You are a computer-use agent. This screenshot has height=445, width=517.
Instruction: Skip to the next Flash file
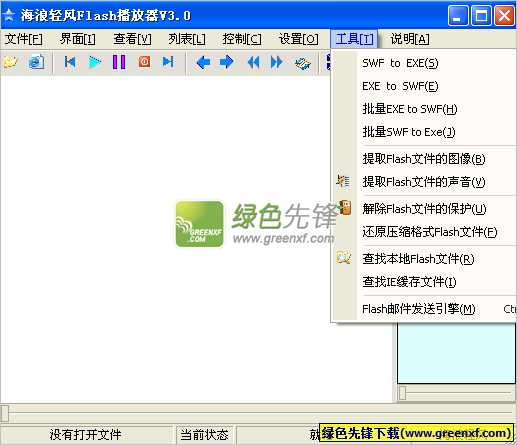pos(168,62)
